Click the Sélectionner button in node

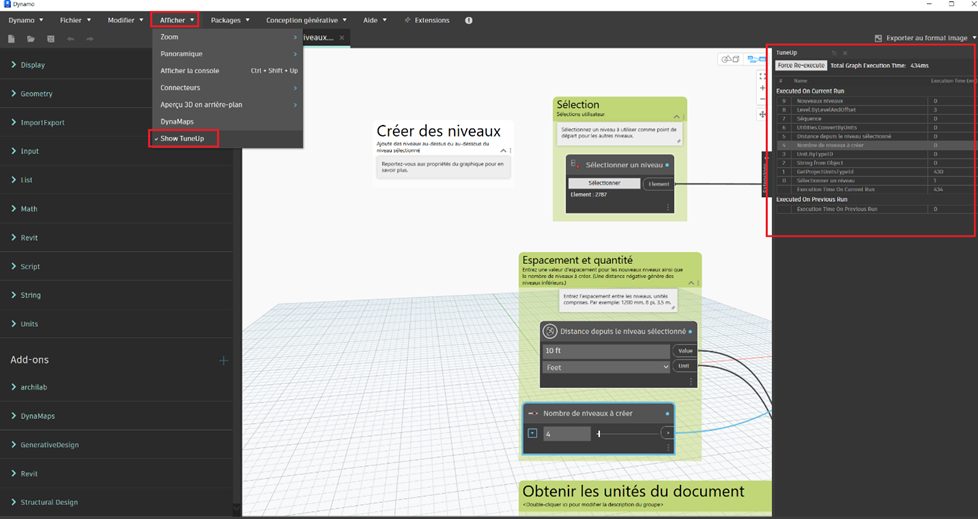604,183
